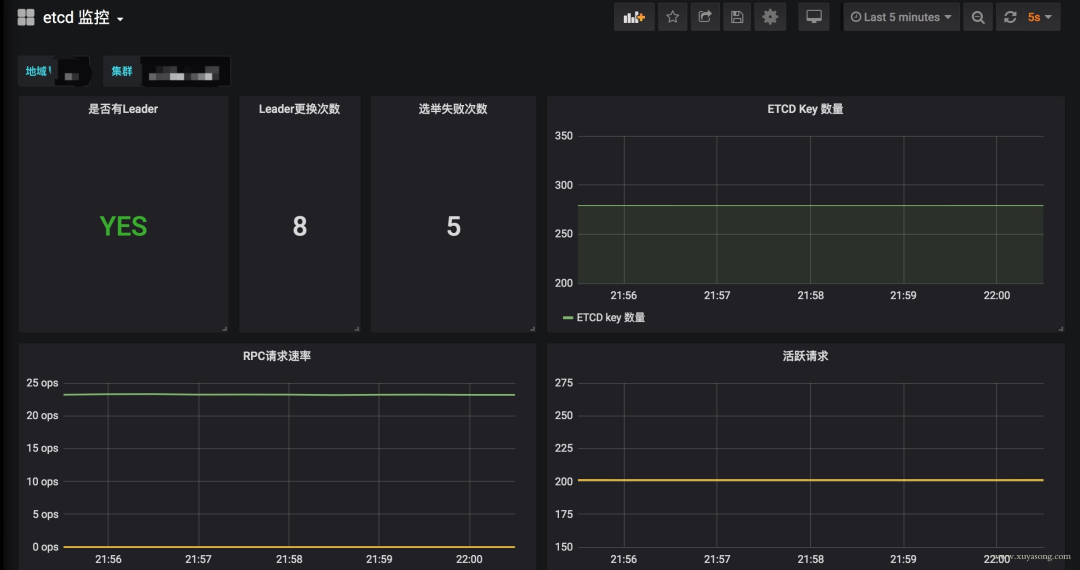This screenshot has width=1080, height=570.
Task: Open the 5s refresh interval dropdown
Action: [1040, 17]
